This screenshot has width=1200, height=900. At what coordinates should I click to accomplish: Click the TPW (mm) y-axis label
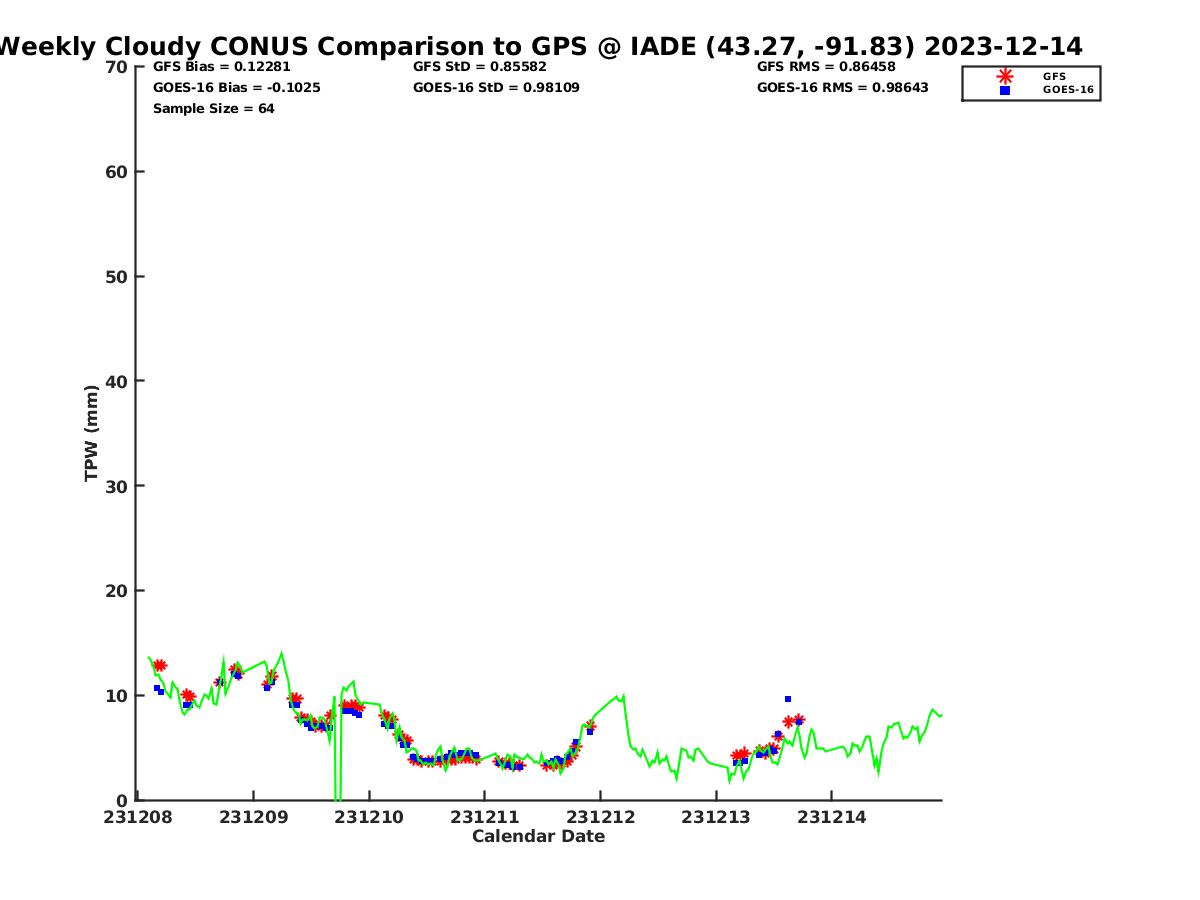pyautogui.click(x=92, y=433)
